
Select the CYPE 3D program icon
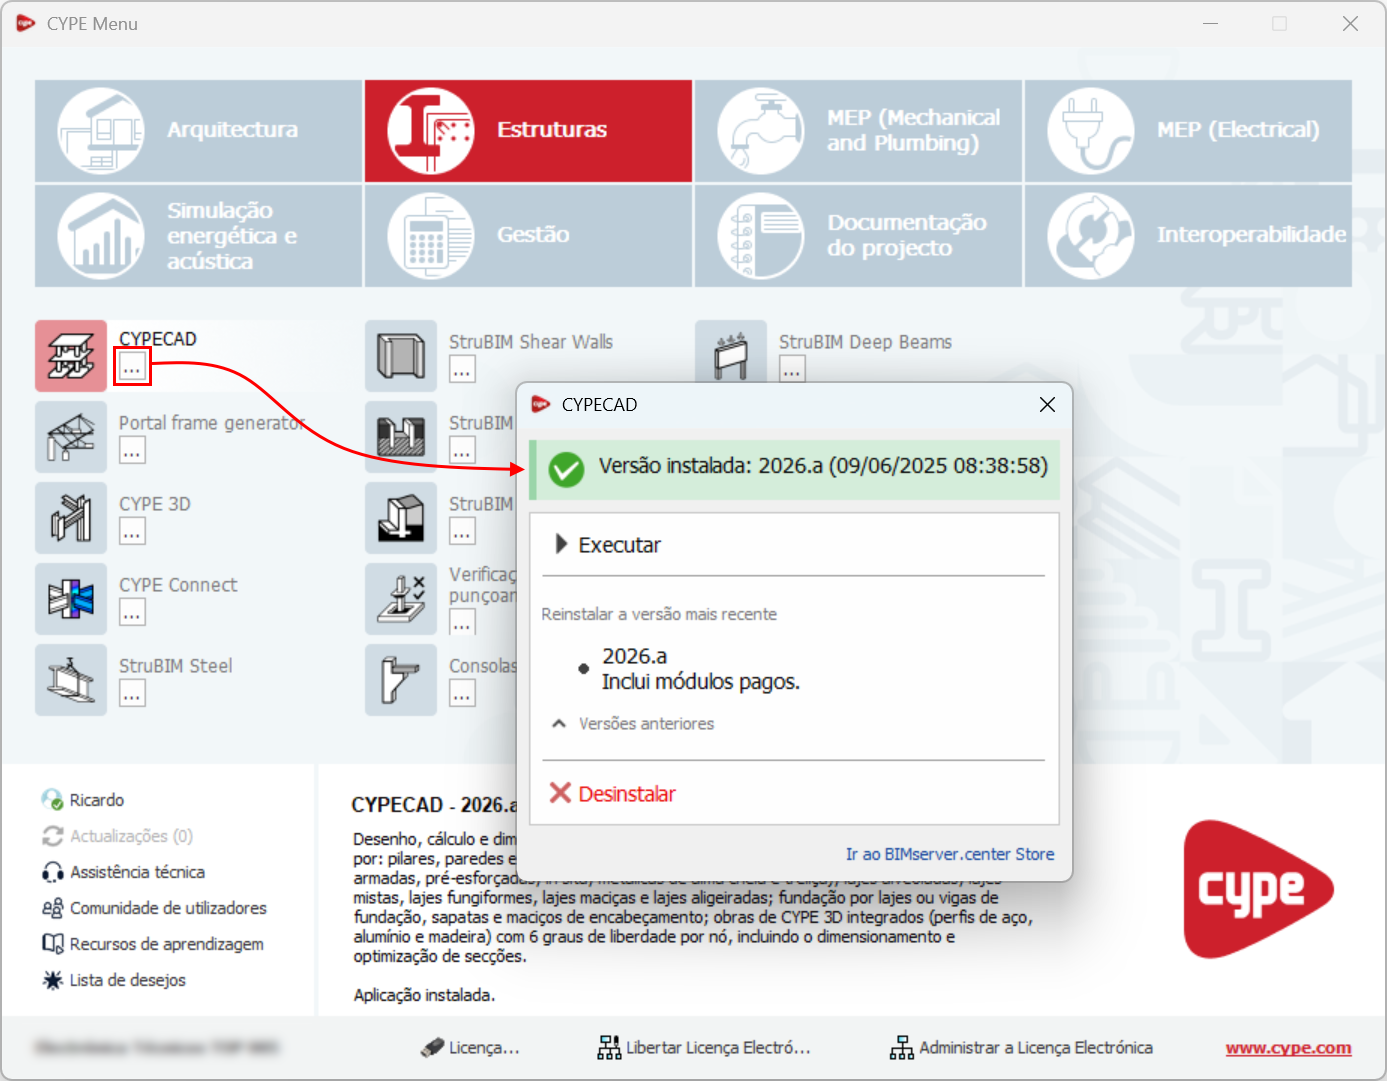[x=71, y=518]
